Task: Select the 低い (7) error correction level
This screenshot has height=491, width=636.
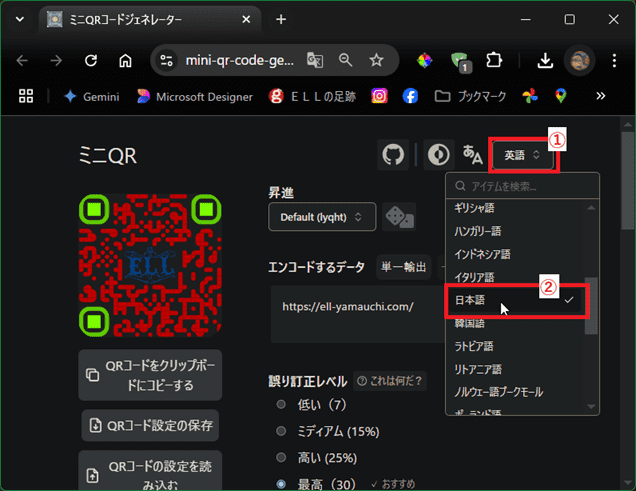Action: tap(281, 404)
